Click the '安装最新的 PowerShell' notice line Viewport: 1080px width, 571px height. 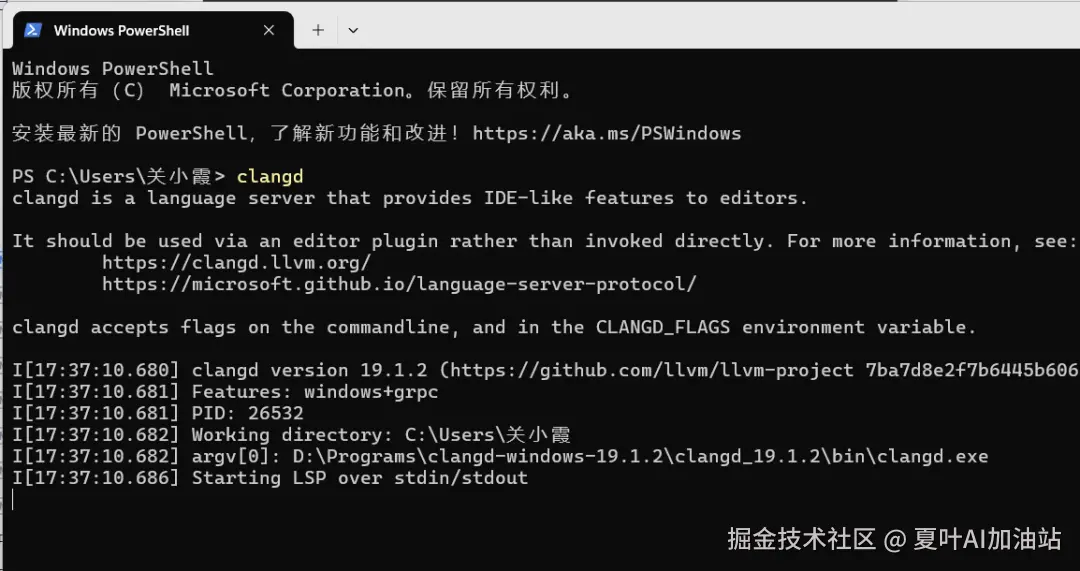coord(377,134)
